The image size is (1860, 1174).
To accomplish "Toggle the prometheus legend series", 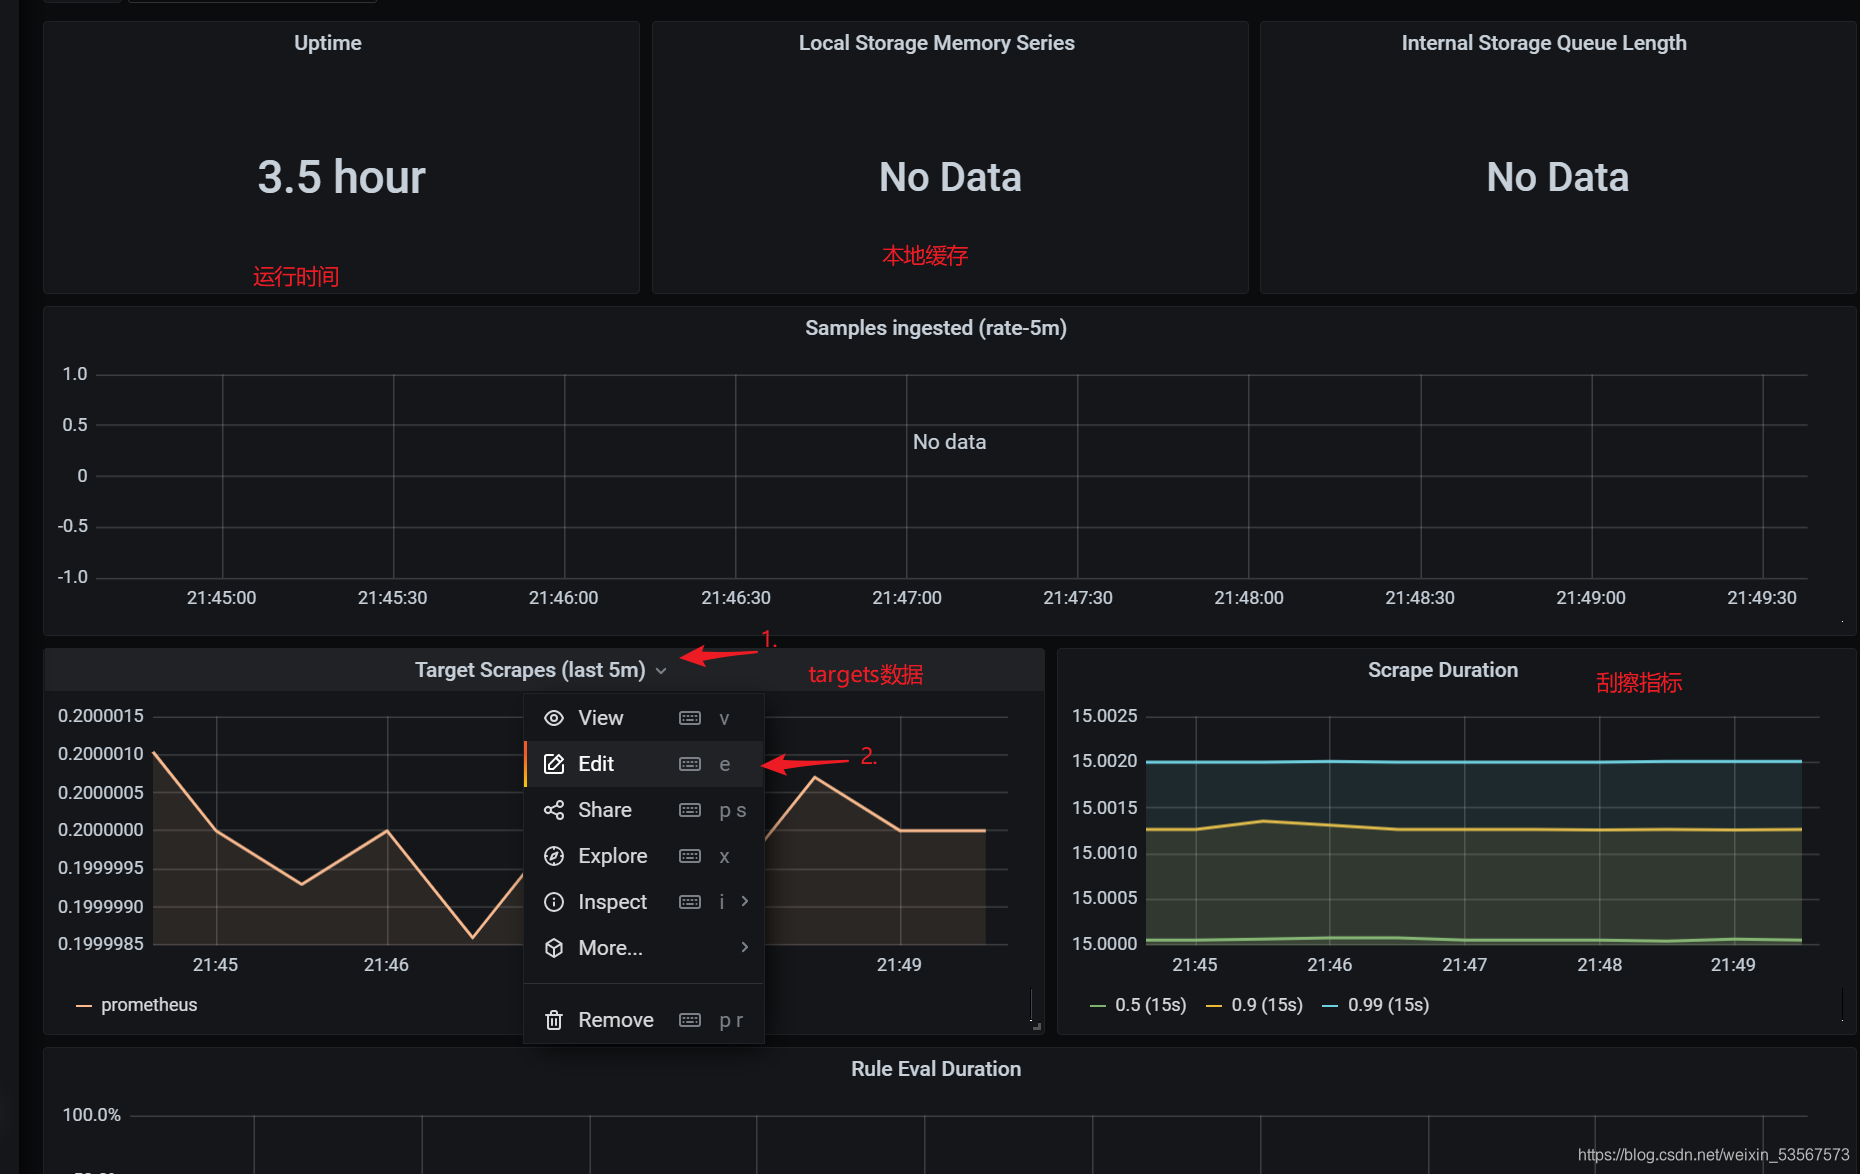I will click(149, 1005).
